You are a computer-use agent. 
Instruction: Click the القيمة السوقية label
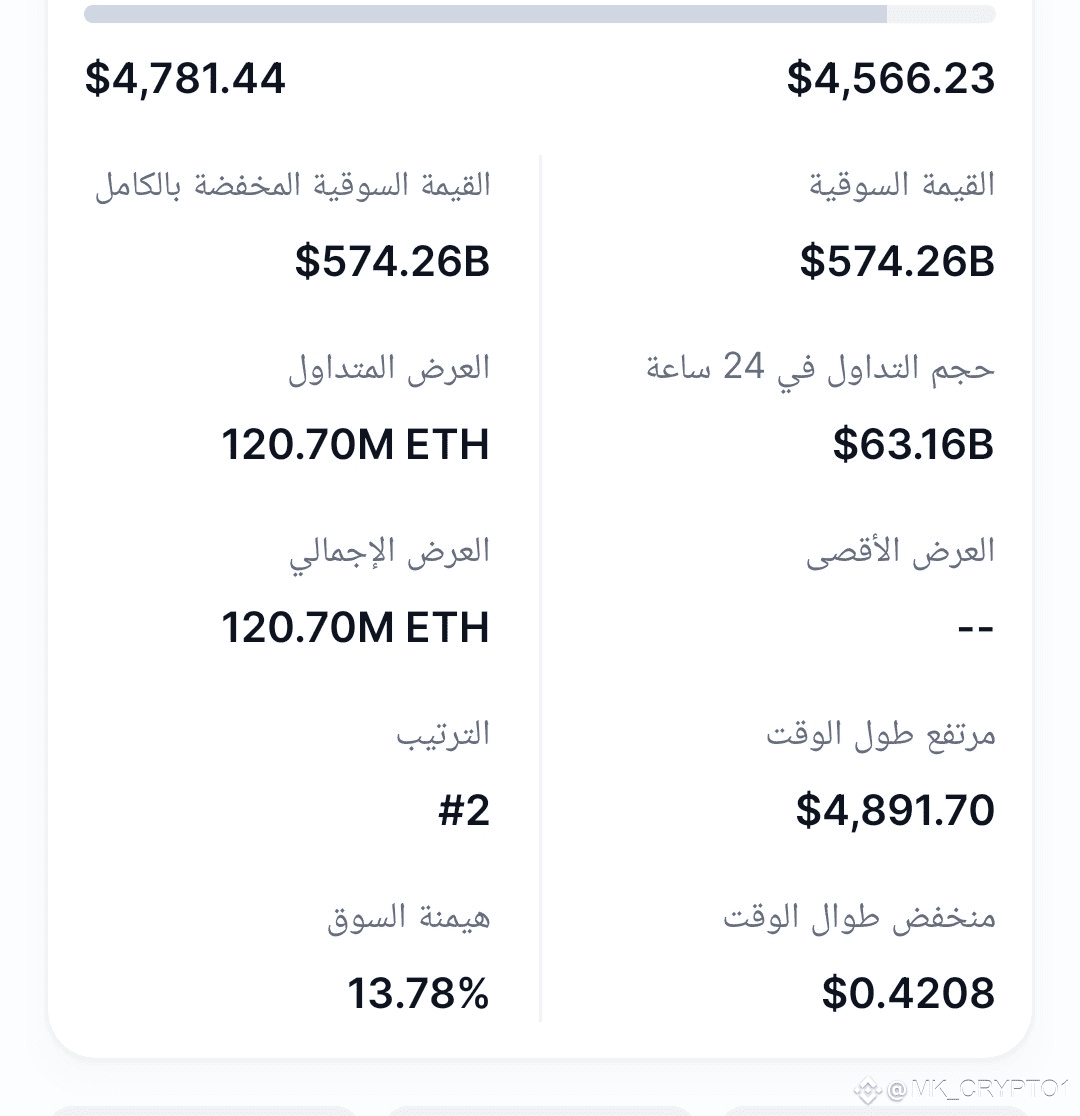(901, 185)
